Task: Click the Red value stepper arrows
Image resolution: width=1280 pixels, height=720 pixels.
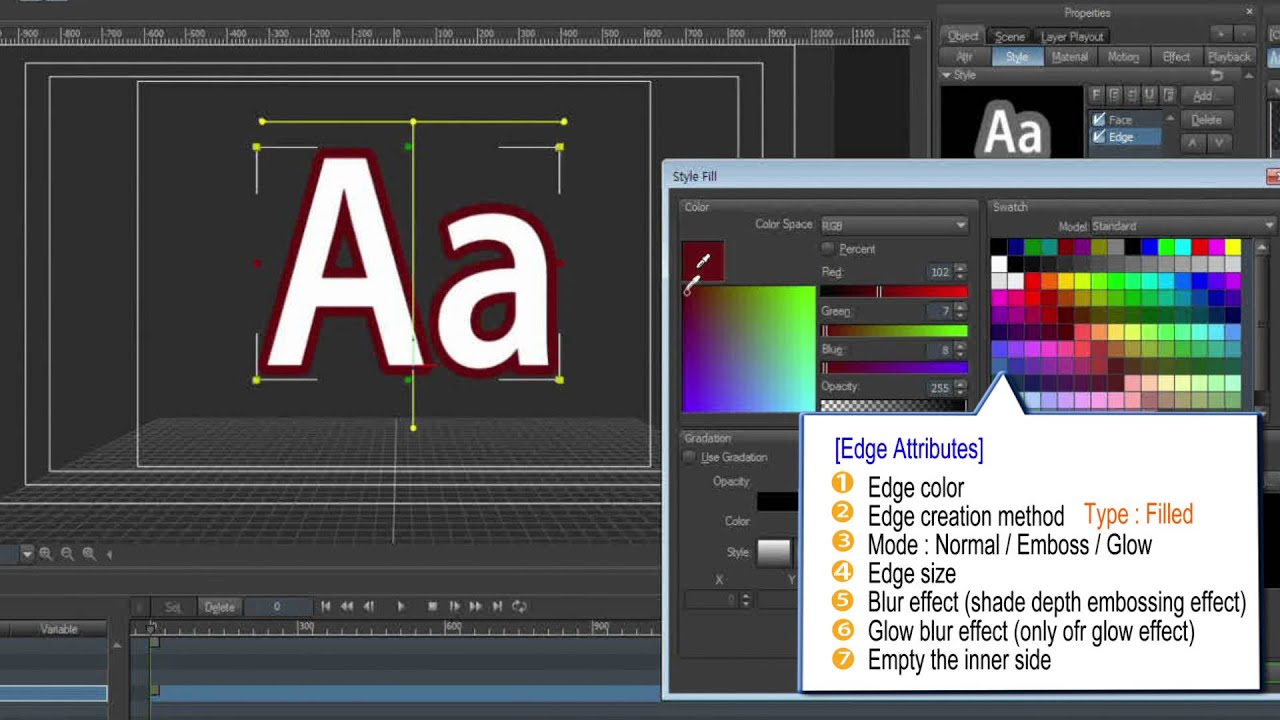Action: pos(960,271)
